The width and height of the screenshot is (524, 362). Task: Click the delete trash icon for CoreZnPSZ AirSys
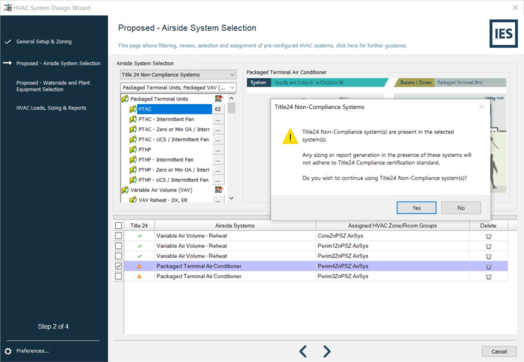coord(488,236)
